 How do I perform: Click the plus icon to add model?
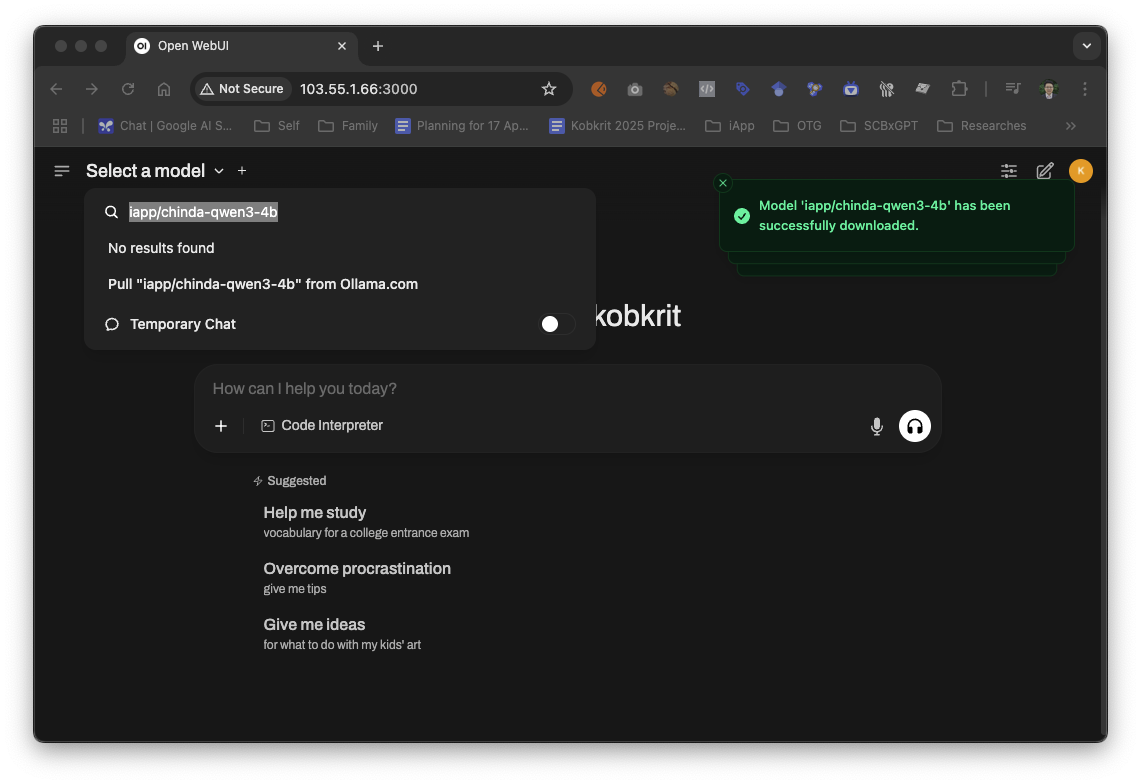point(242,171)
